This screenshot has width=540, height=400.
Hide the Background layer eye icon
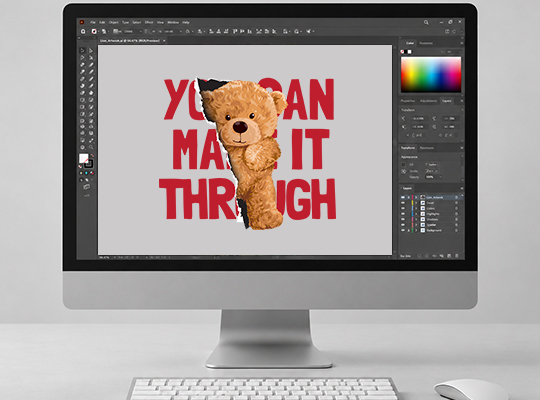[x=403, y=230]
